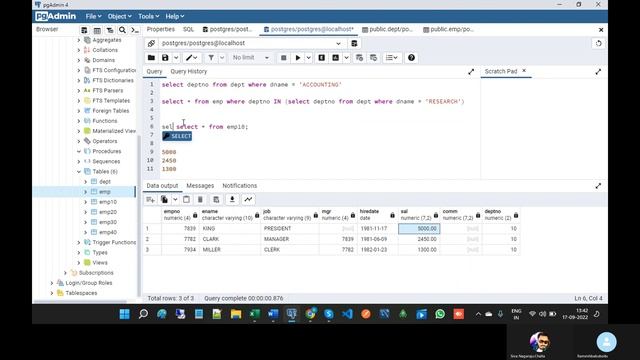Image resolution: width=640 pixels, height=360 pixels.
Task: Click the Explain query icon
Action: pos(322,58)
